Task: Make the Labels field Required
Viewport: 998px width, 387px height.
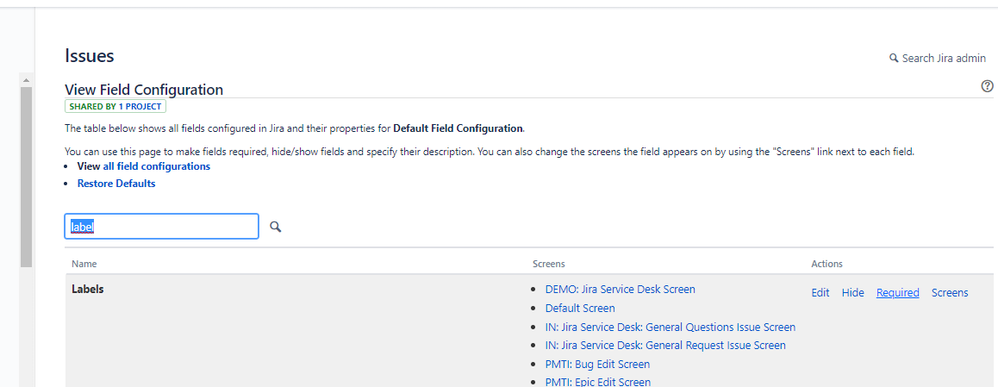Action: pos(897,293)
